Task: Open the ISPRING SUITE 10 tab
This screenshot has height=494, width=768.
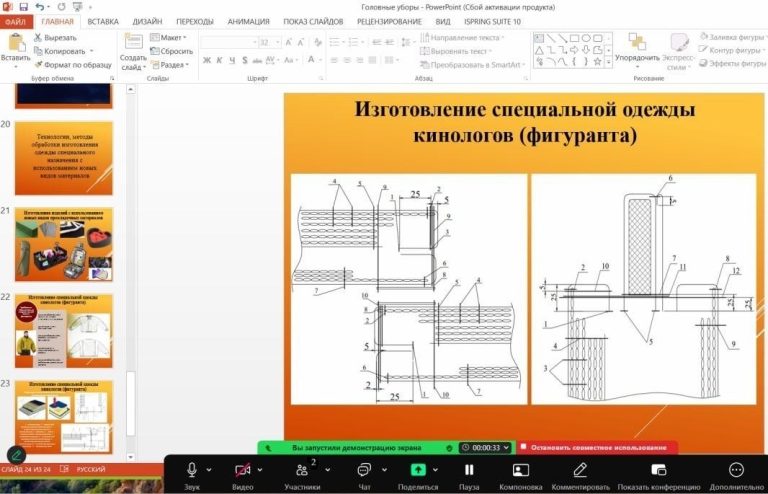Action: (x=492, y=22)
